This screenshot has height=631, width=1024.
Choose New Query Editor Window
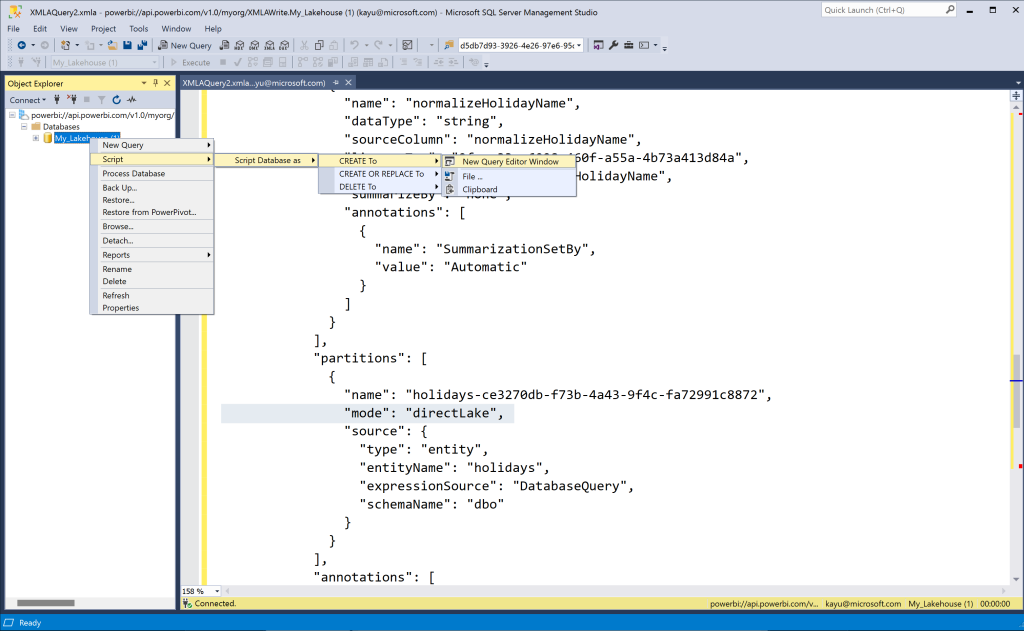(509, 162)
